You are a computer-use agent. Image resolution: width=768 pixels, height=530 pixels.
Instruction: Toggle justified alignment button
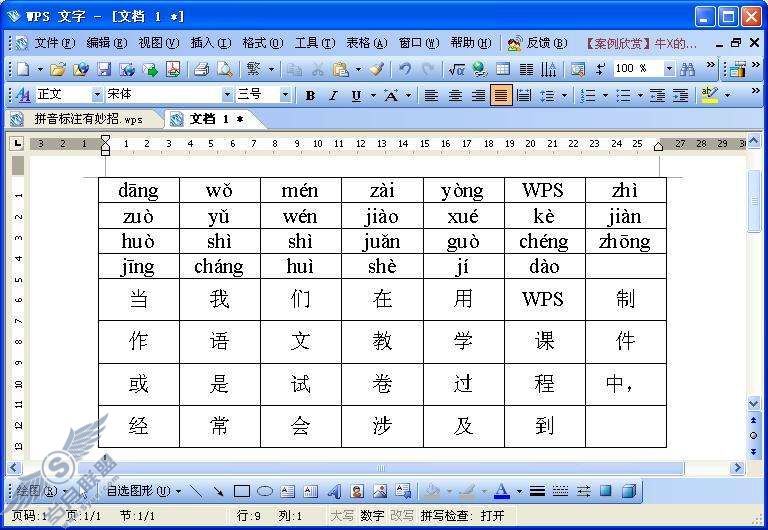pyautogui.click(x=501, y=95)
